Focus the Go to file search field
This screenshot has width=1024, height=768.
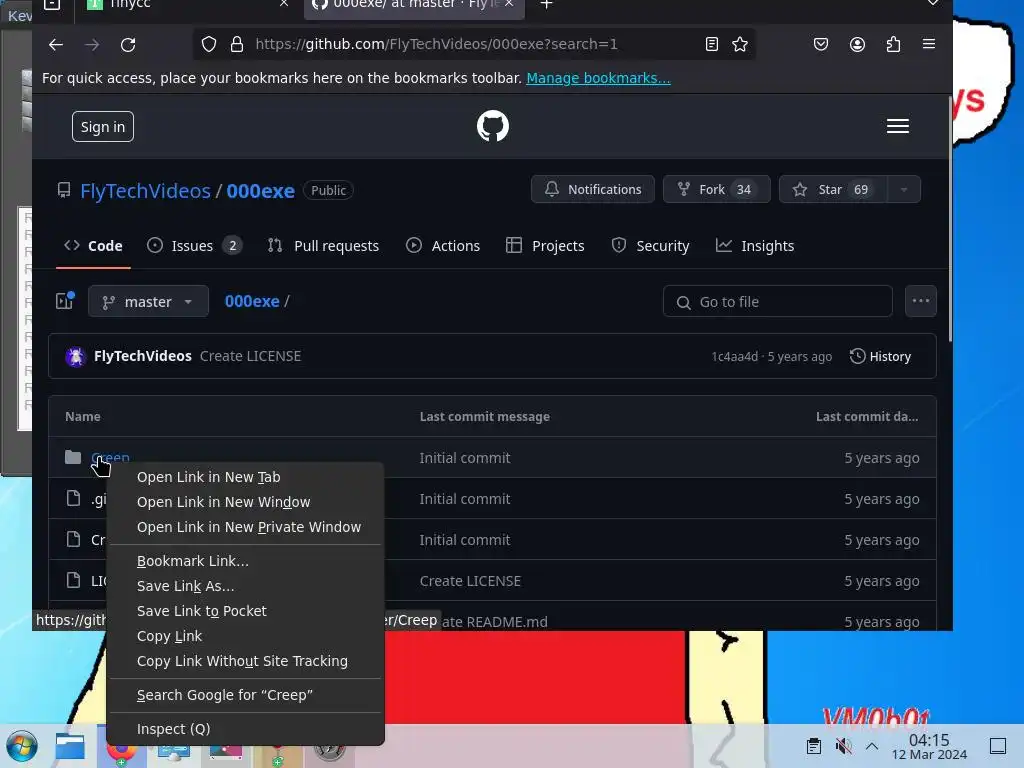tap(777, 301)
